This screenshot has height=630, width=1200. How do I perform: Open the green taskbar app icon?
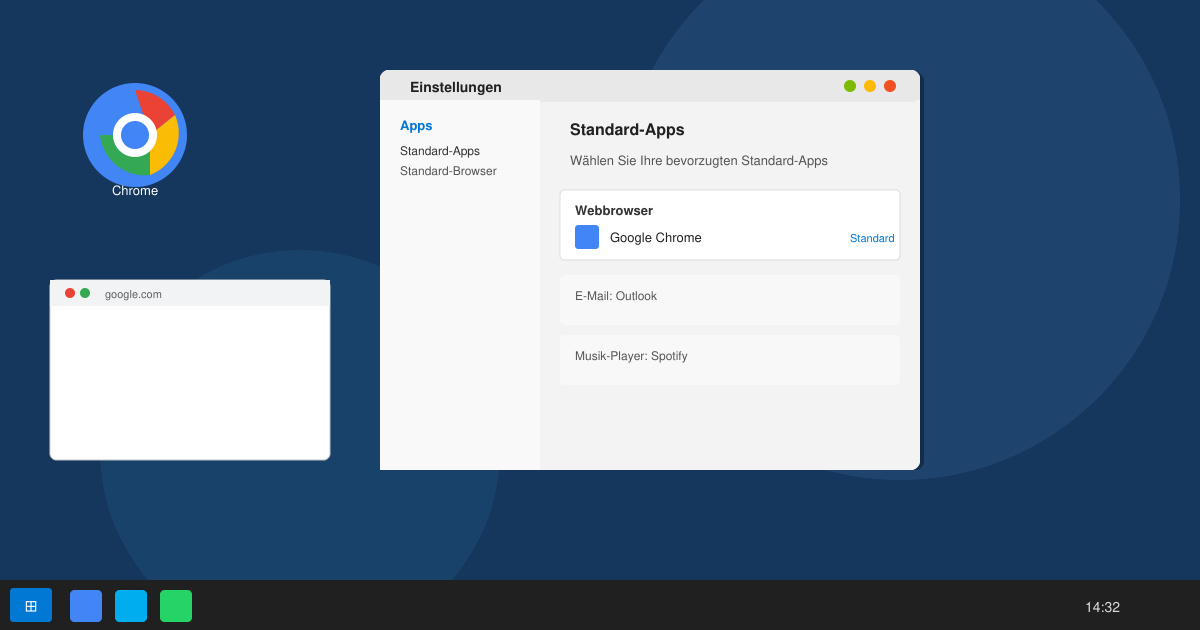(x=176, y=606)
